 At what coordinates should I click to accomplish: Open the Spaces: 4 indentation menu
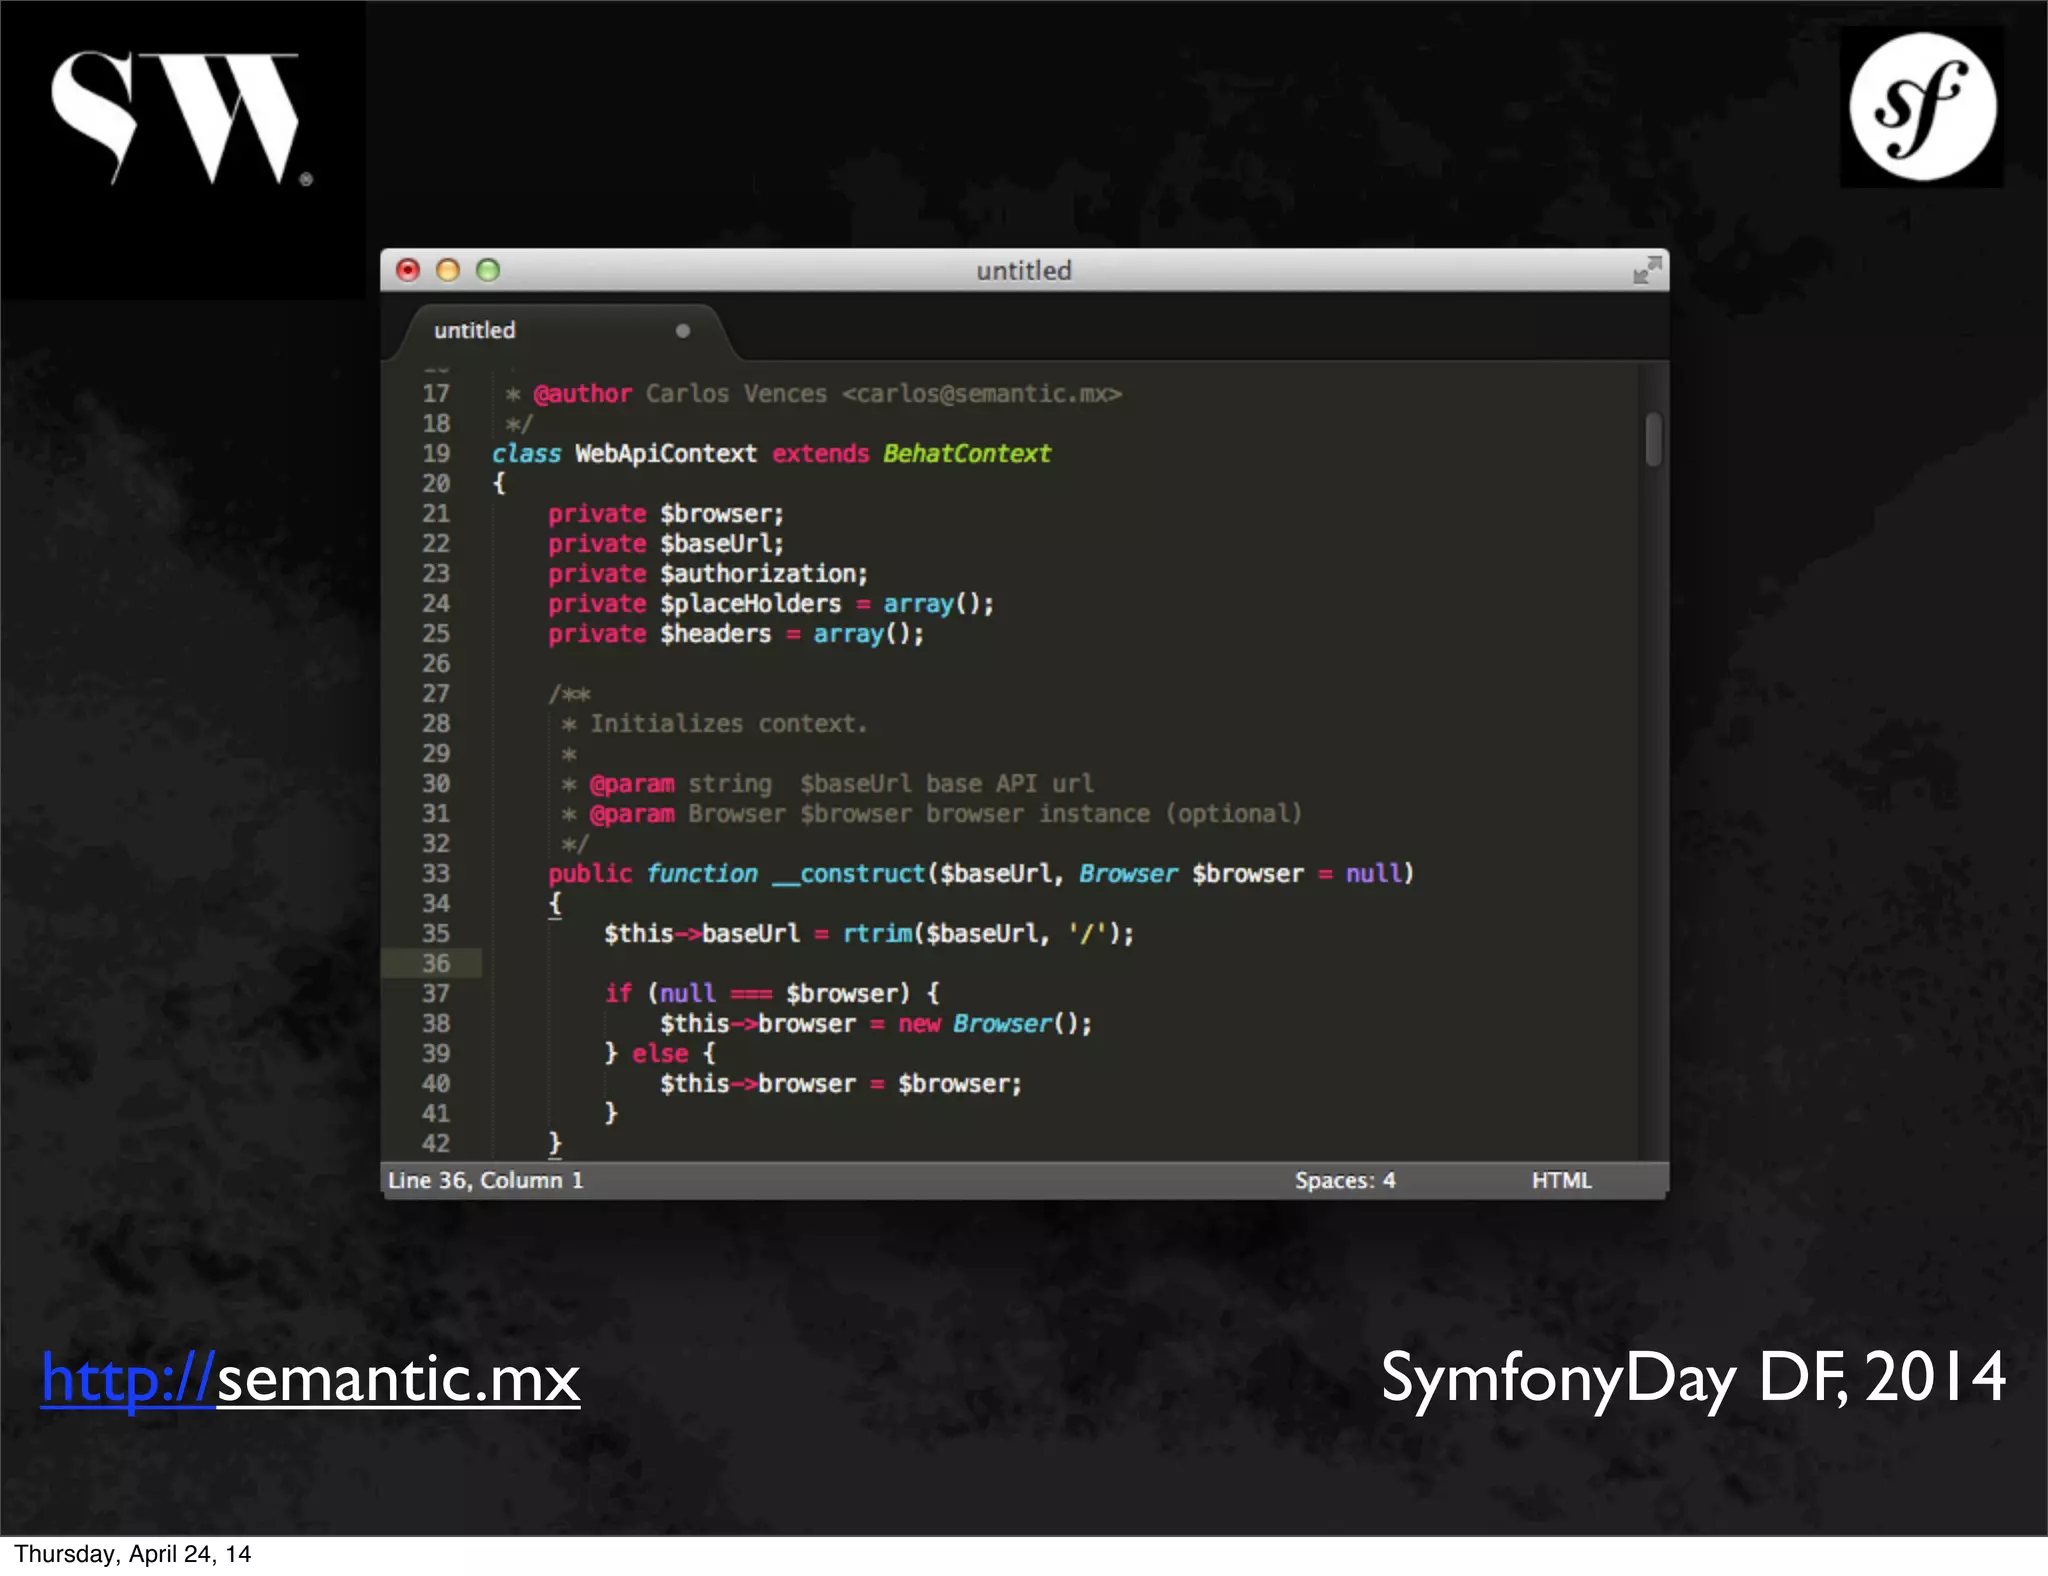[1345, 1180]
